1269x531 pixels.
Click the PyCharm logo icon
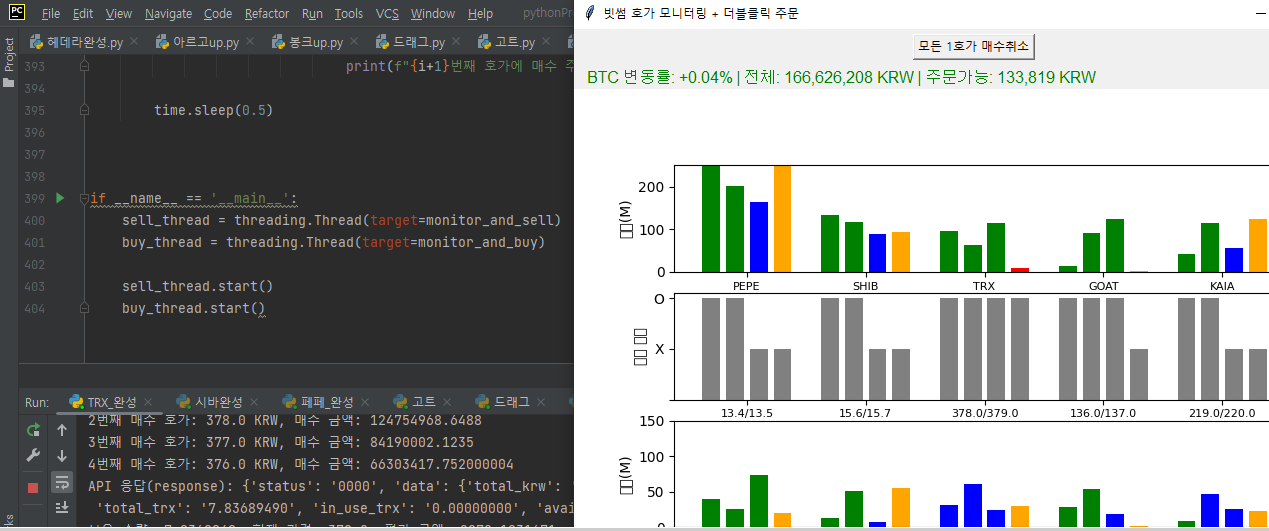(x=17, y=13)
